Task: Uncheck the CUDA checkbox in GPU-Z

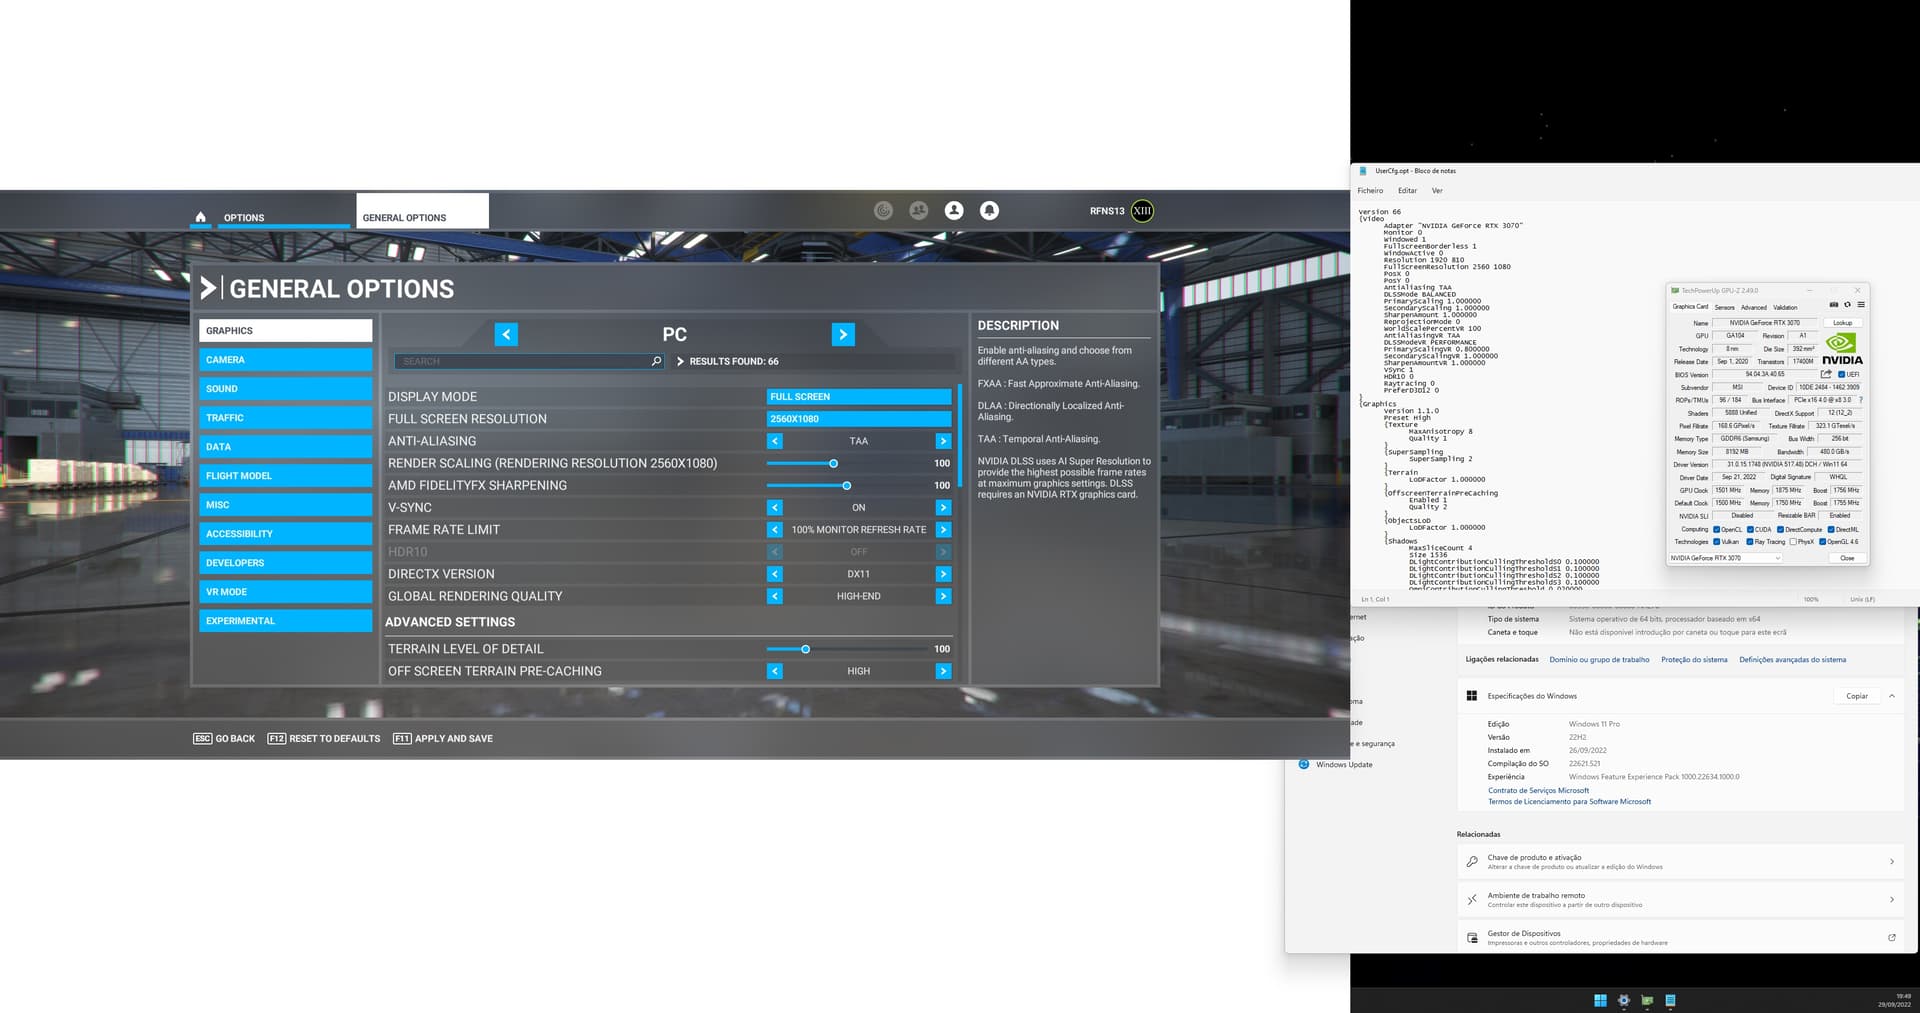Action: pyautogui.click(x=1748, y=529)
